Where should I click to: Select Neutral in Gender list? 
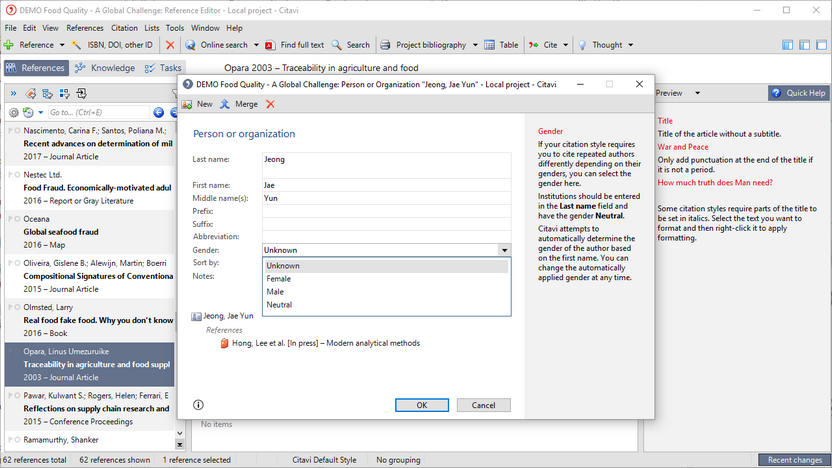click(386, 305)
